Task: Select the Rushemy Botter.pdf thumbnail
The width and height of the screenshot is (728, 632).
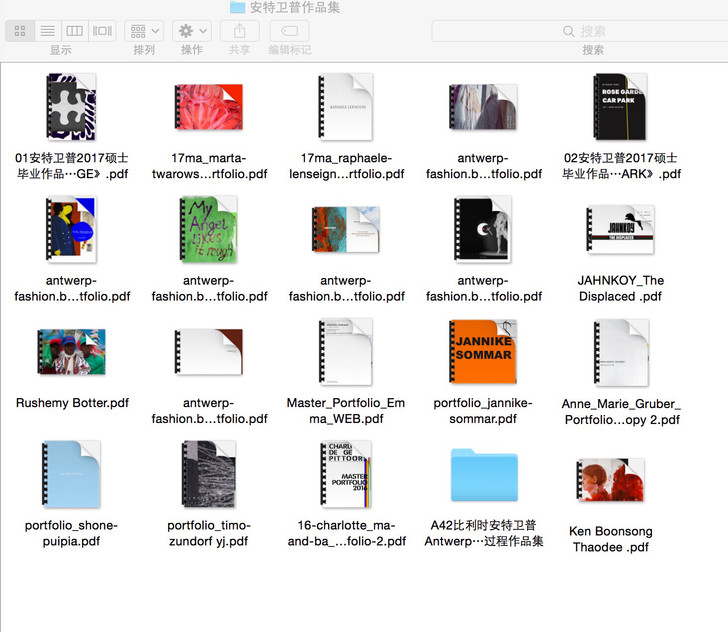Action: pos(71,352)
